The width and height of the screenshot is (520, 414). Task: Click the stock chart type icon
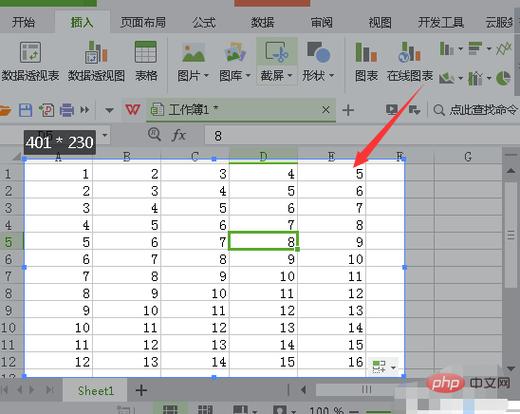click(475, 78)
